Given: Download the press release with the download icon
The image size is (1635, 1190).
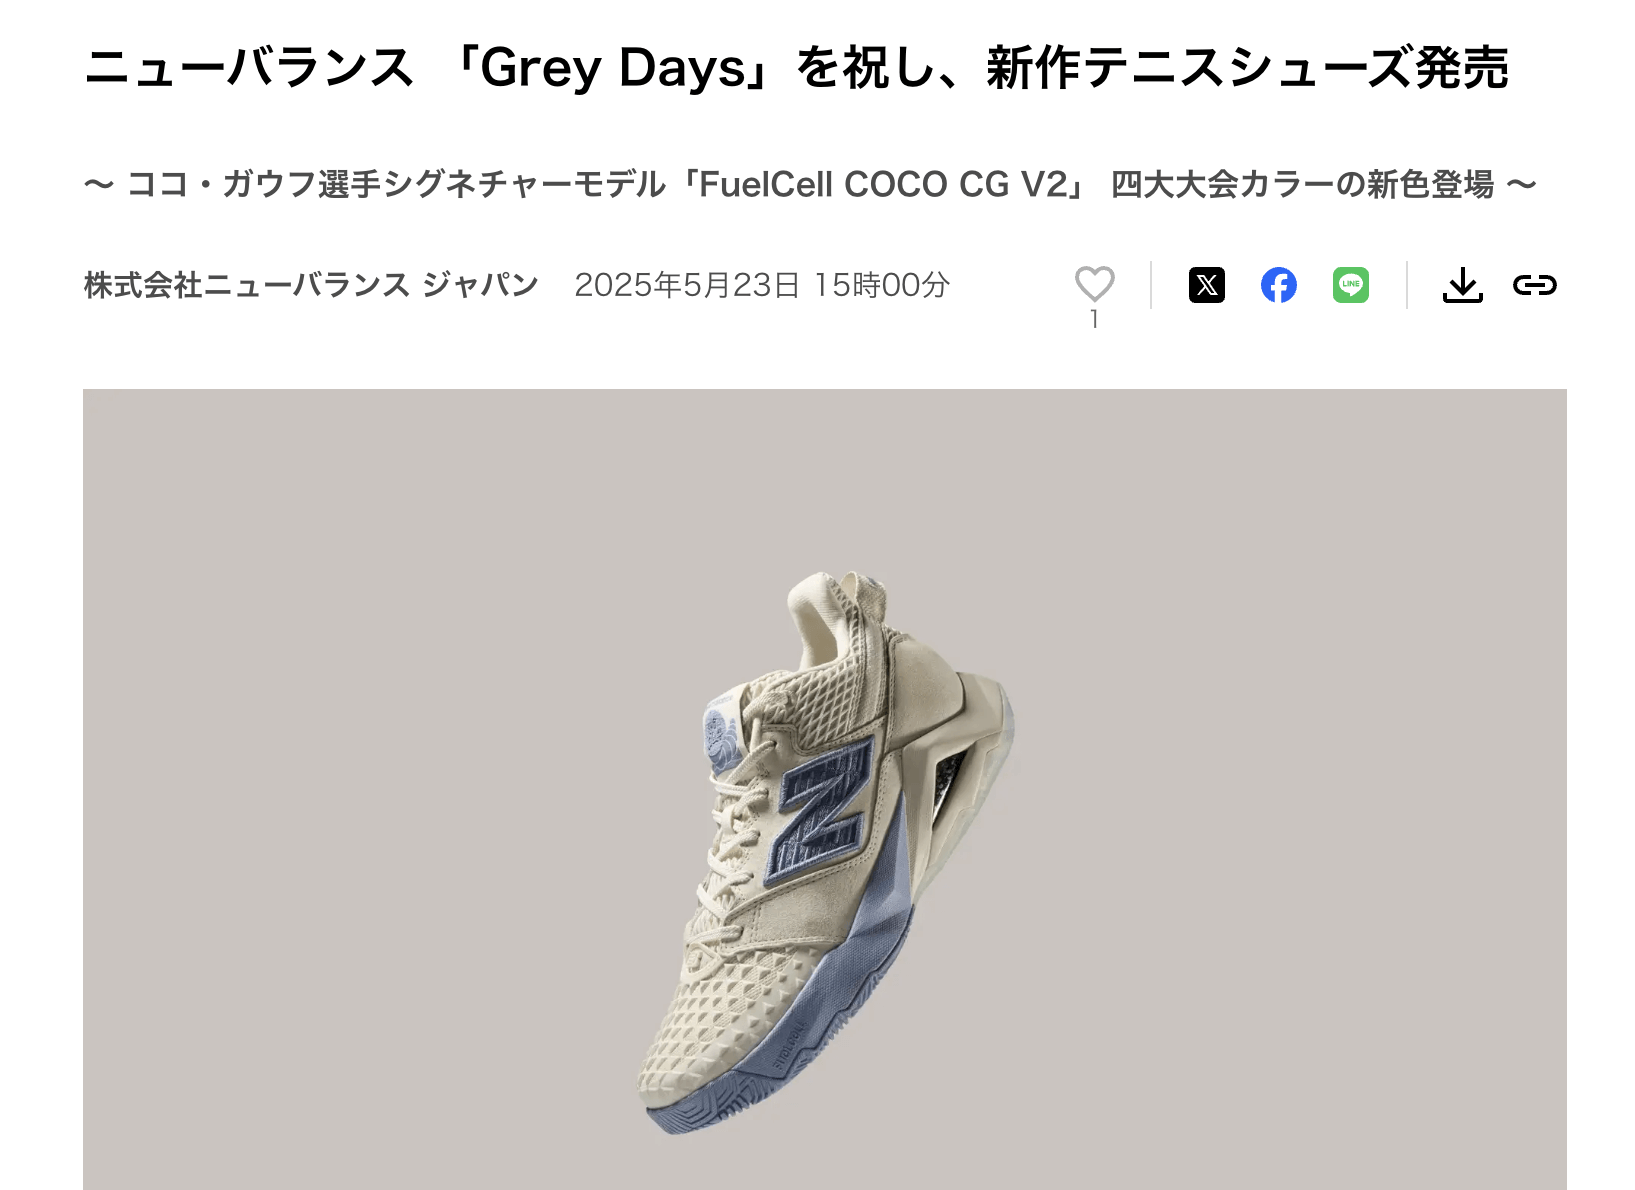Looking at the screenshot, I should coord(1462,285).
